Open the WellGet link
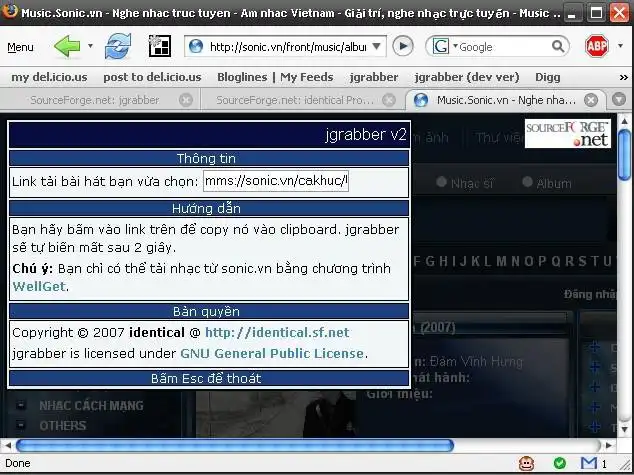634x475 pixels. point(39,286)
